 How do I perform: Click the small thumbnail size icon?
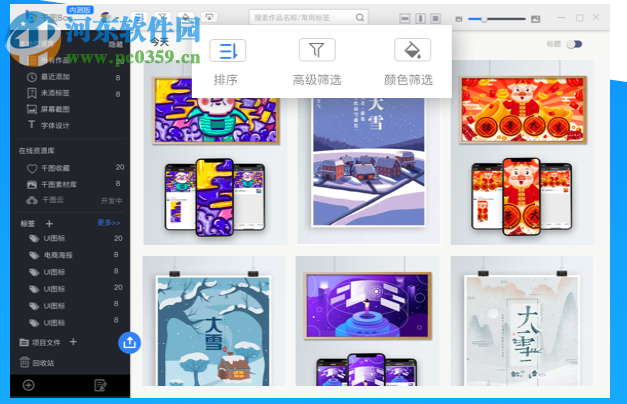(459, 19)
